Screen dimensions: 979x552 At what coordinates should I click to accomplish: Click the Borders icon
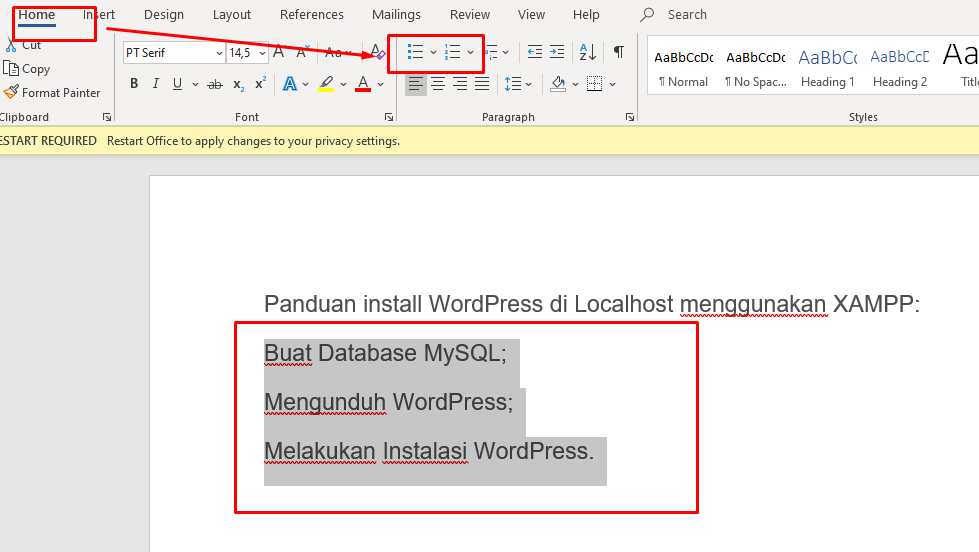point(594,84)
